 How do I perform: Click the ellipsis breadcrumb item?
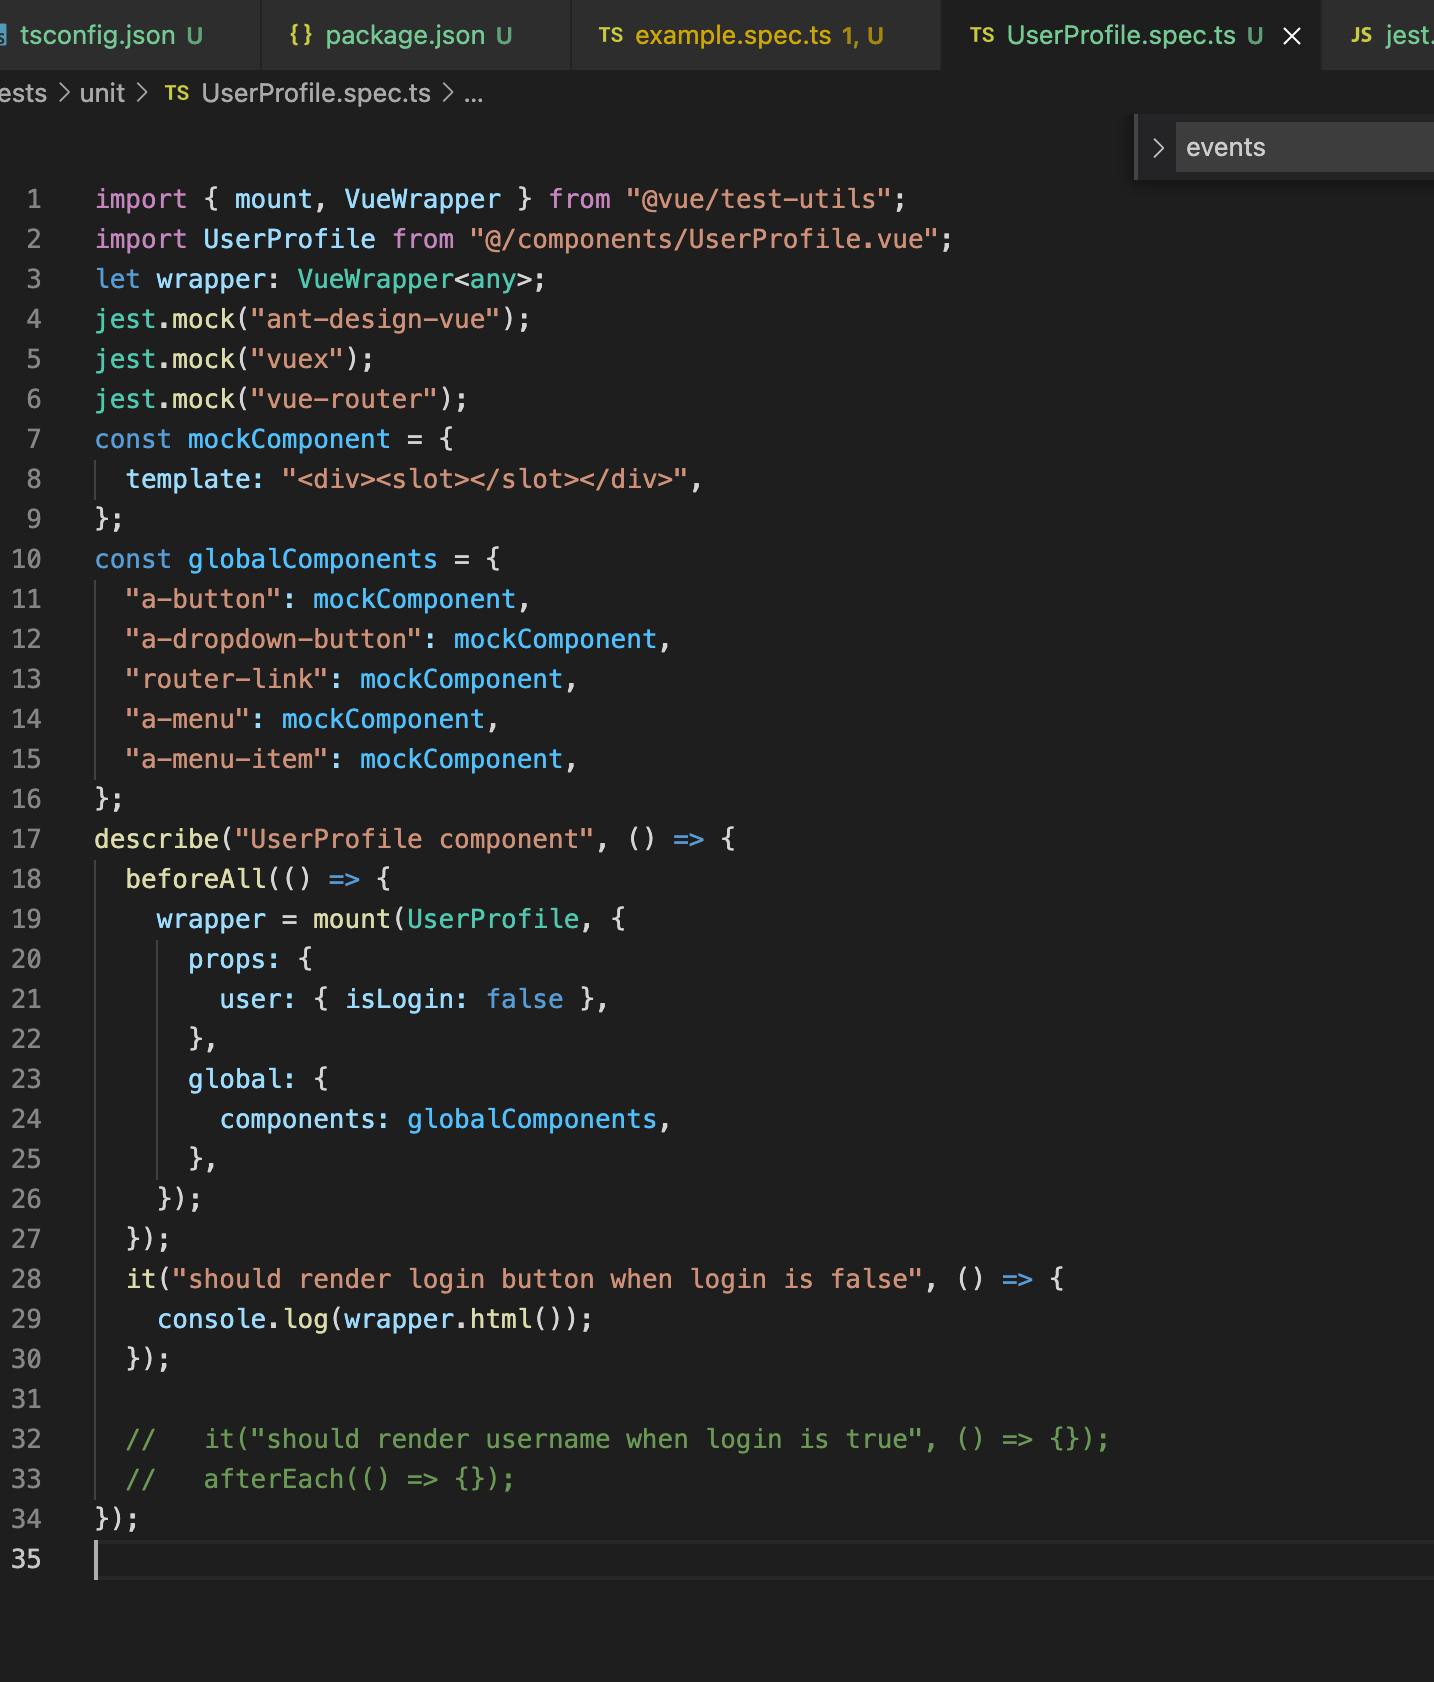pos(474,95)
